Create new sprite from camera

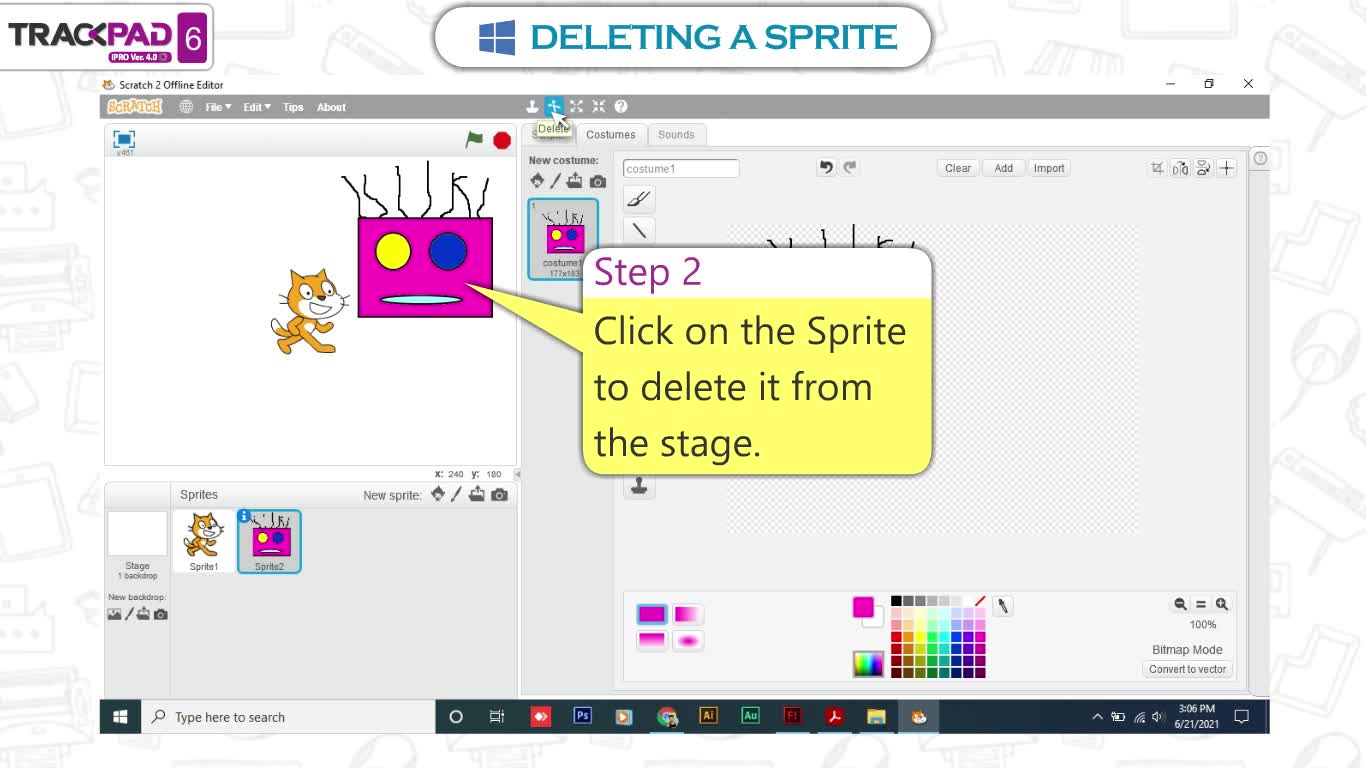(x=499, y=494)
